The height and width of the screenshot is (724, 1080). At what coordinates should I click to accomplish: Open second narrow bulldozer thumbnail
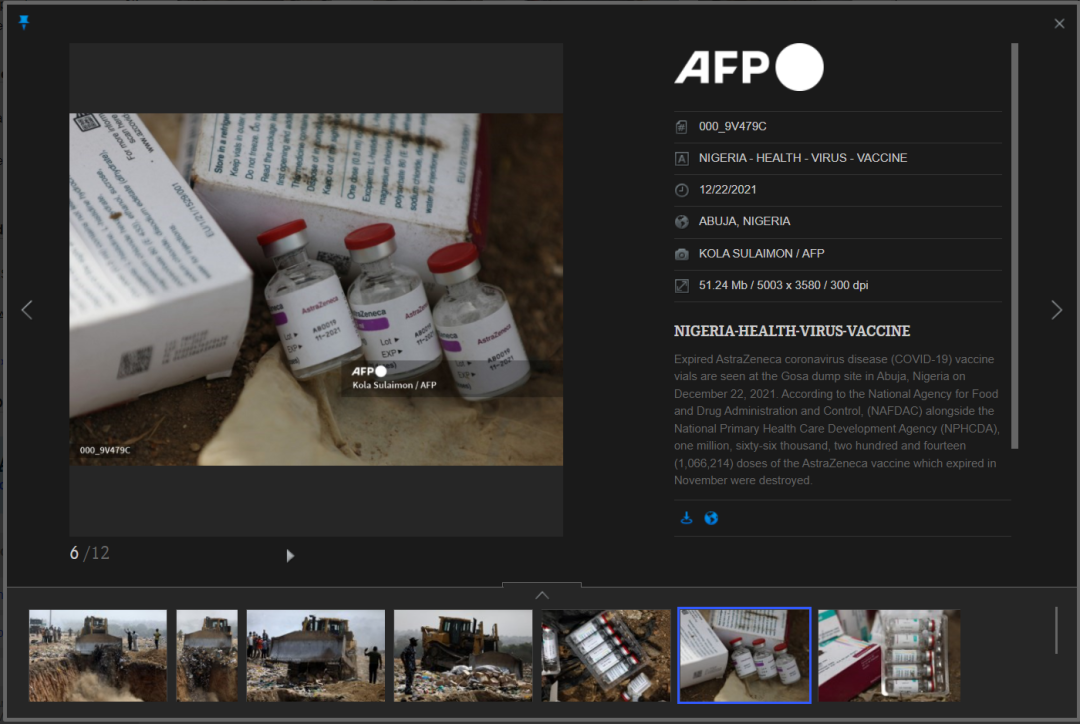tap(207, 655)
